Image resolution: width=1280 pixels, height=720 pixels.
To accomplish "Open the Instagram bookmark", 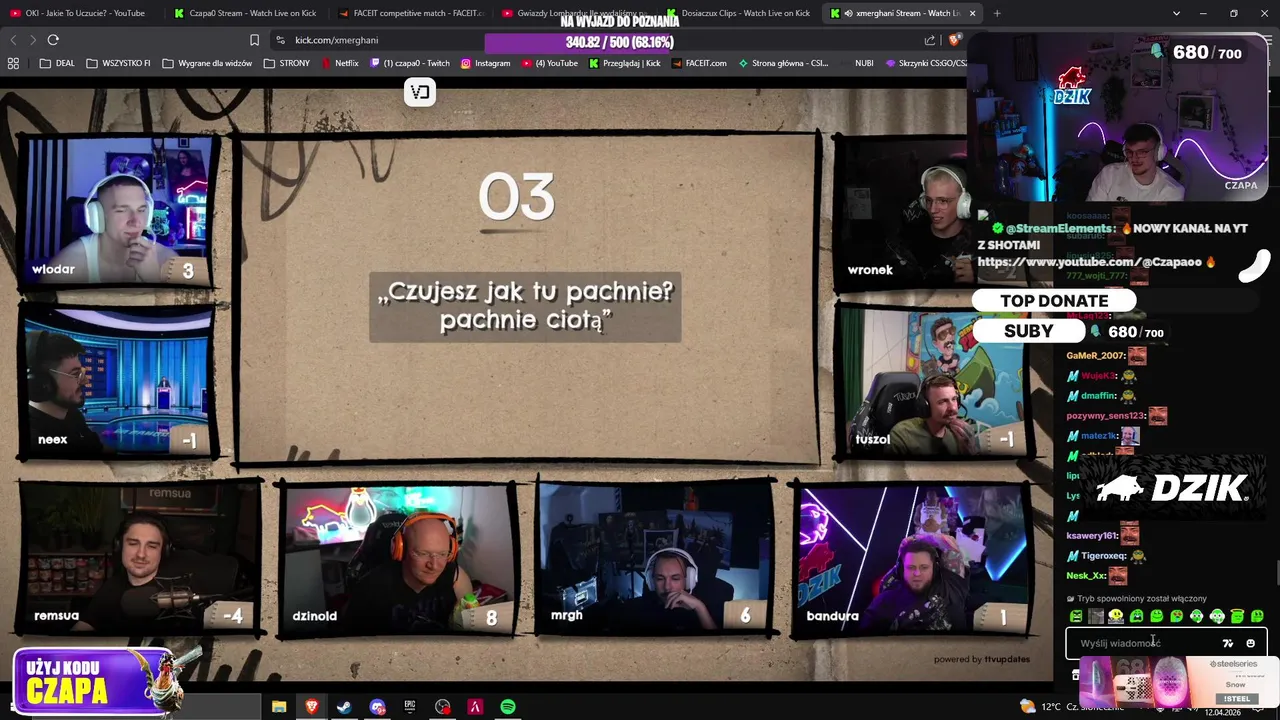I will click(486, 63).
